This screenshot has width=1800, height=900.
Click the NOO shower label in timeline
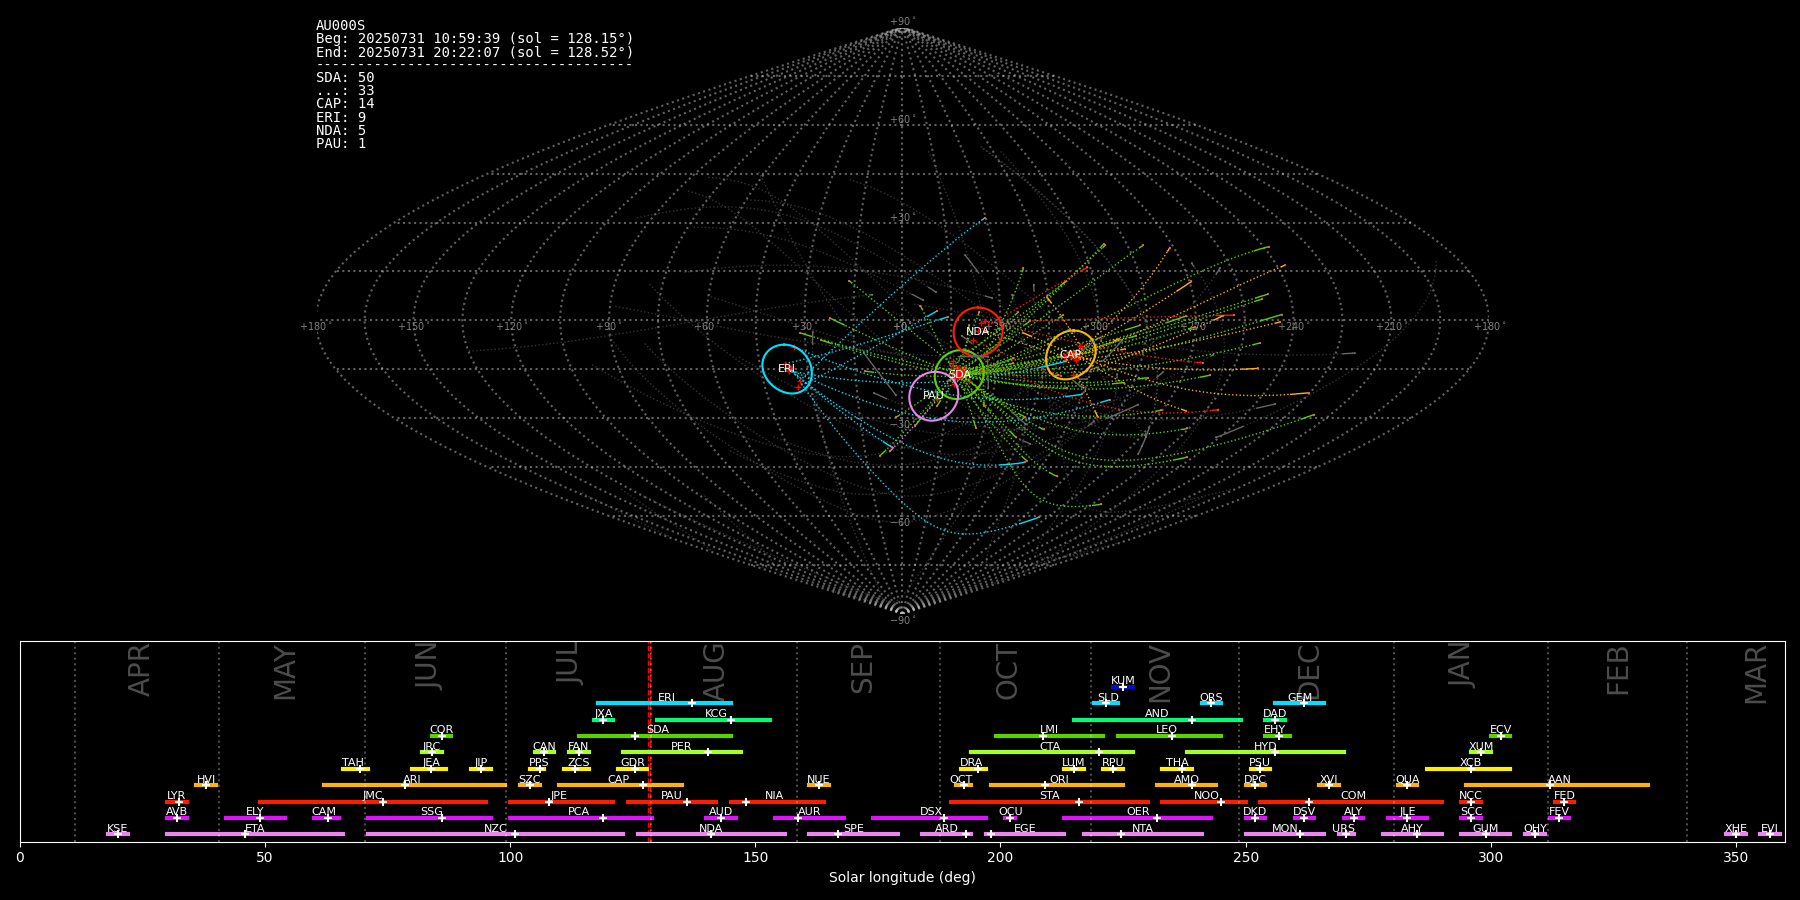pyautogui.click(x=1206, y=796)
